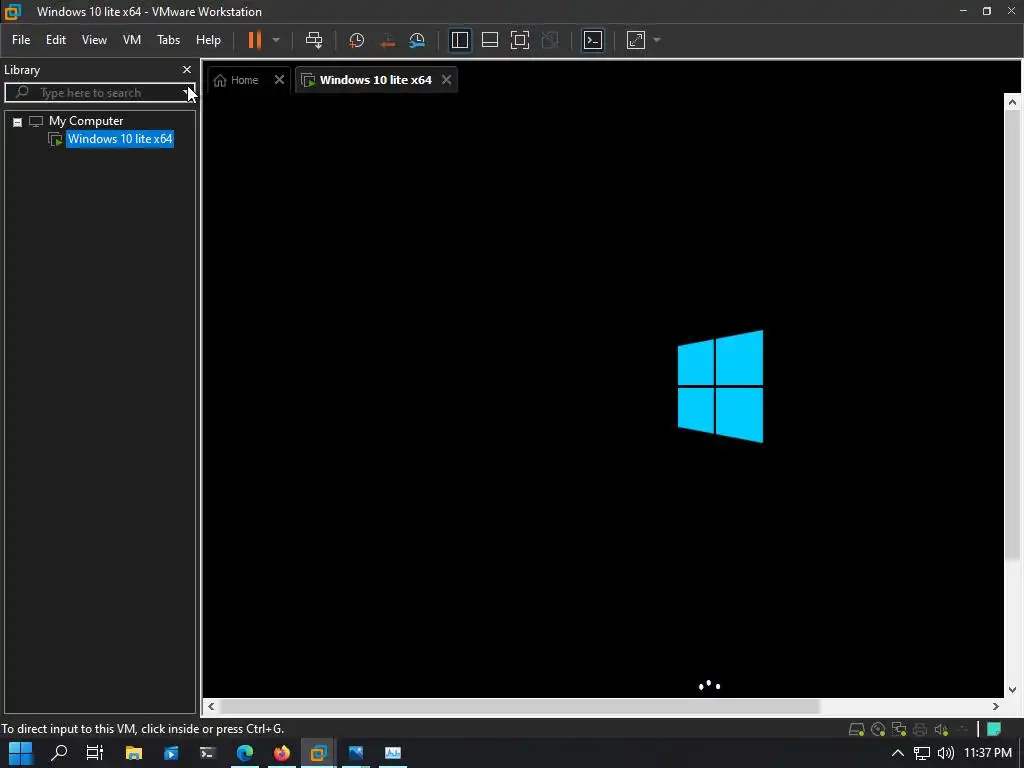Open File Explorer from the taskbar
This screenshot has height=768, width=1024.
(134, 753)
